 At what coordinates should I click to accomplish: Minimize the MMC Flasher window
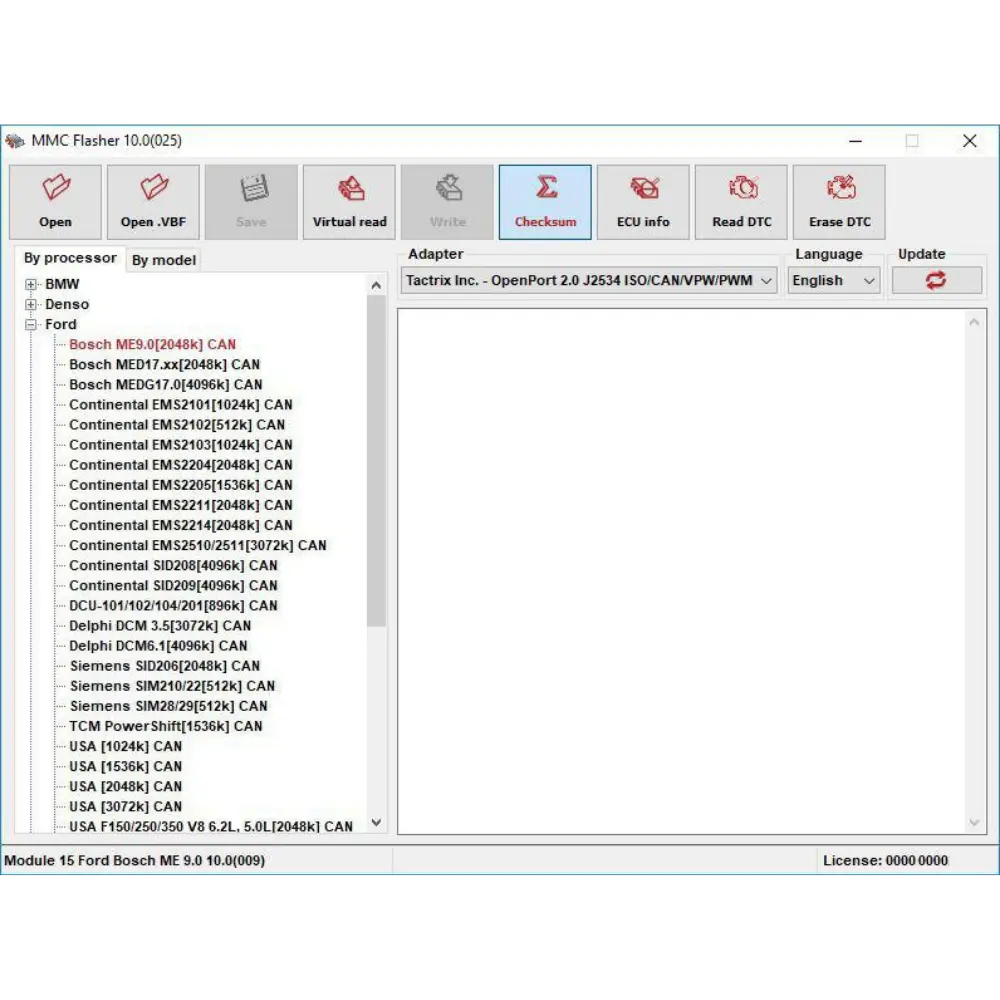click(x=856, y=141)
